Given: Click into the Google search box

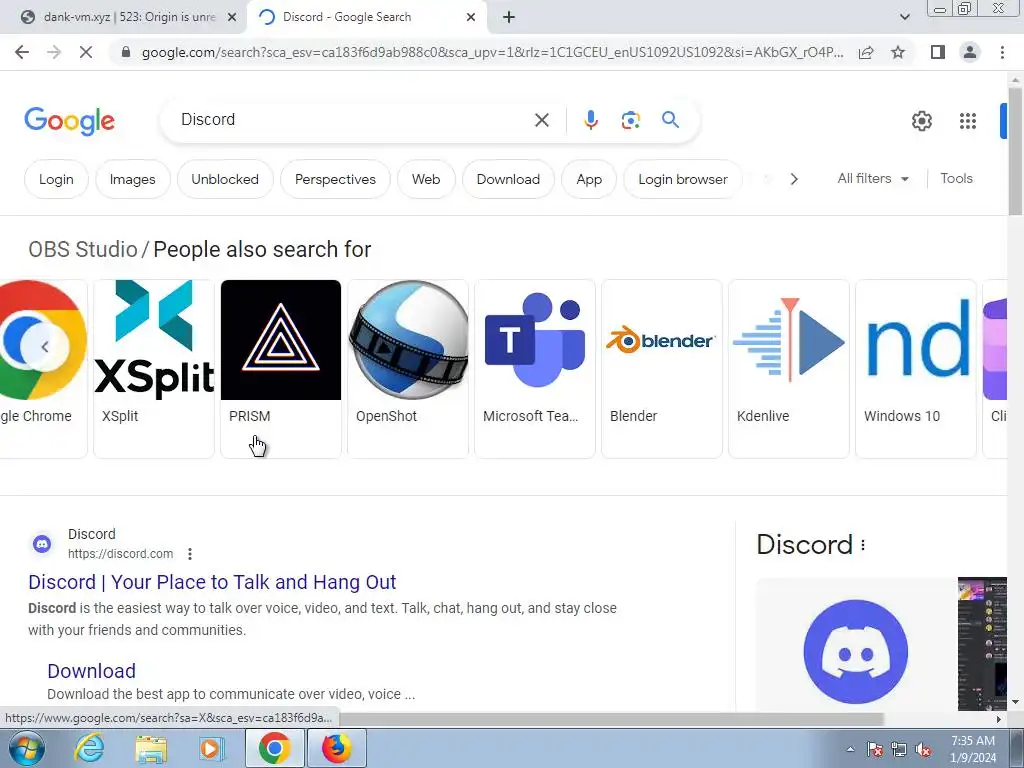Looking at the screenshot, I should click(353, 120).
